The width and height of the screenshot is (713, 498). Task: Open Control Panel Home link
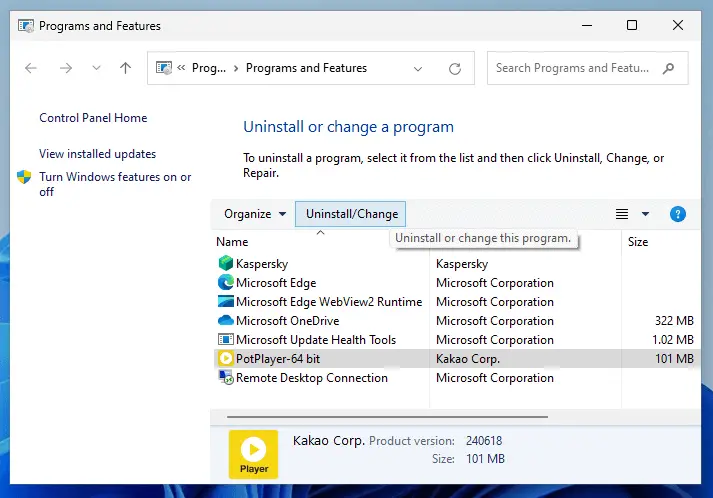93,118
